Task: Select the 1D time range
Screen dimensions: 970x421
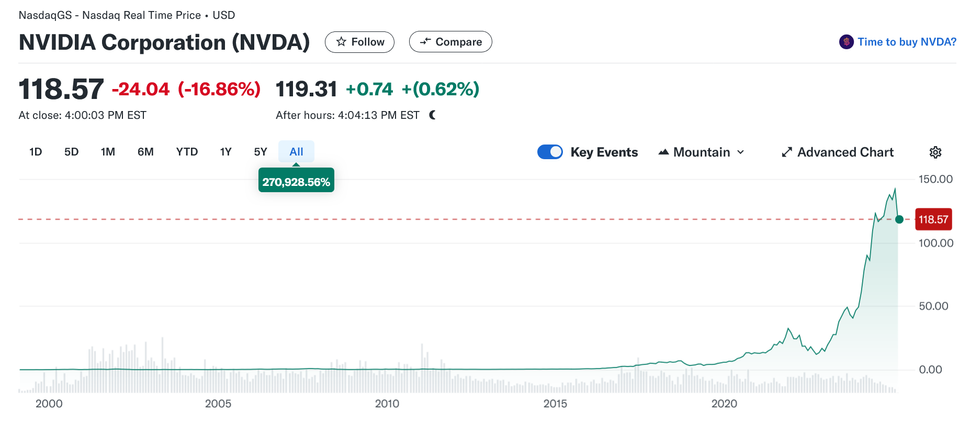Action: click(x=36, y=152)
